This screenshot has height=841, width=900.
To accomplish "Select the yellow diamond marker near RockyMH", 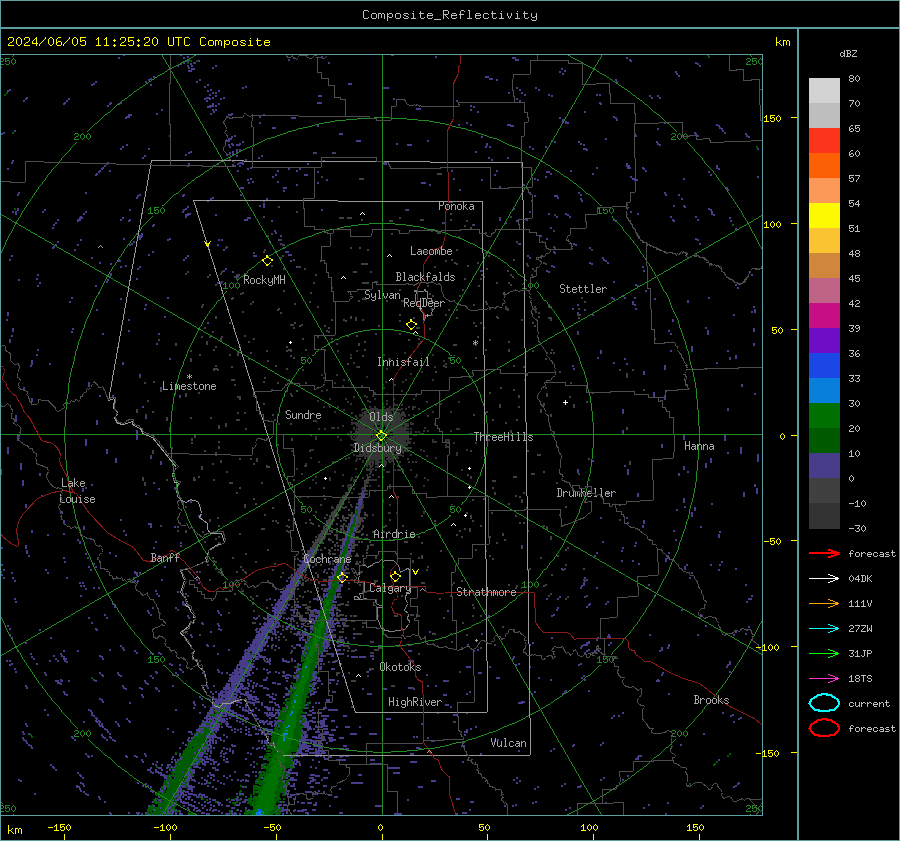I will (267, 261).
